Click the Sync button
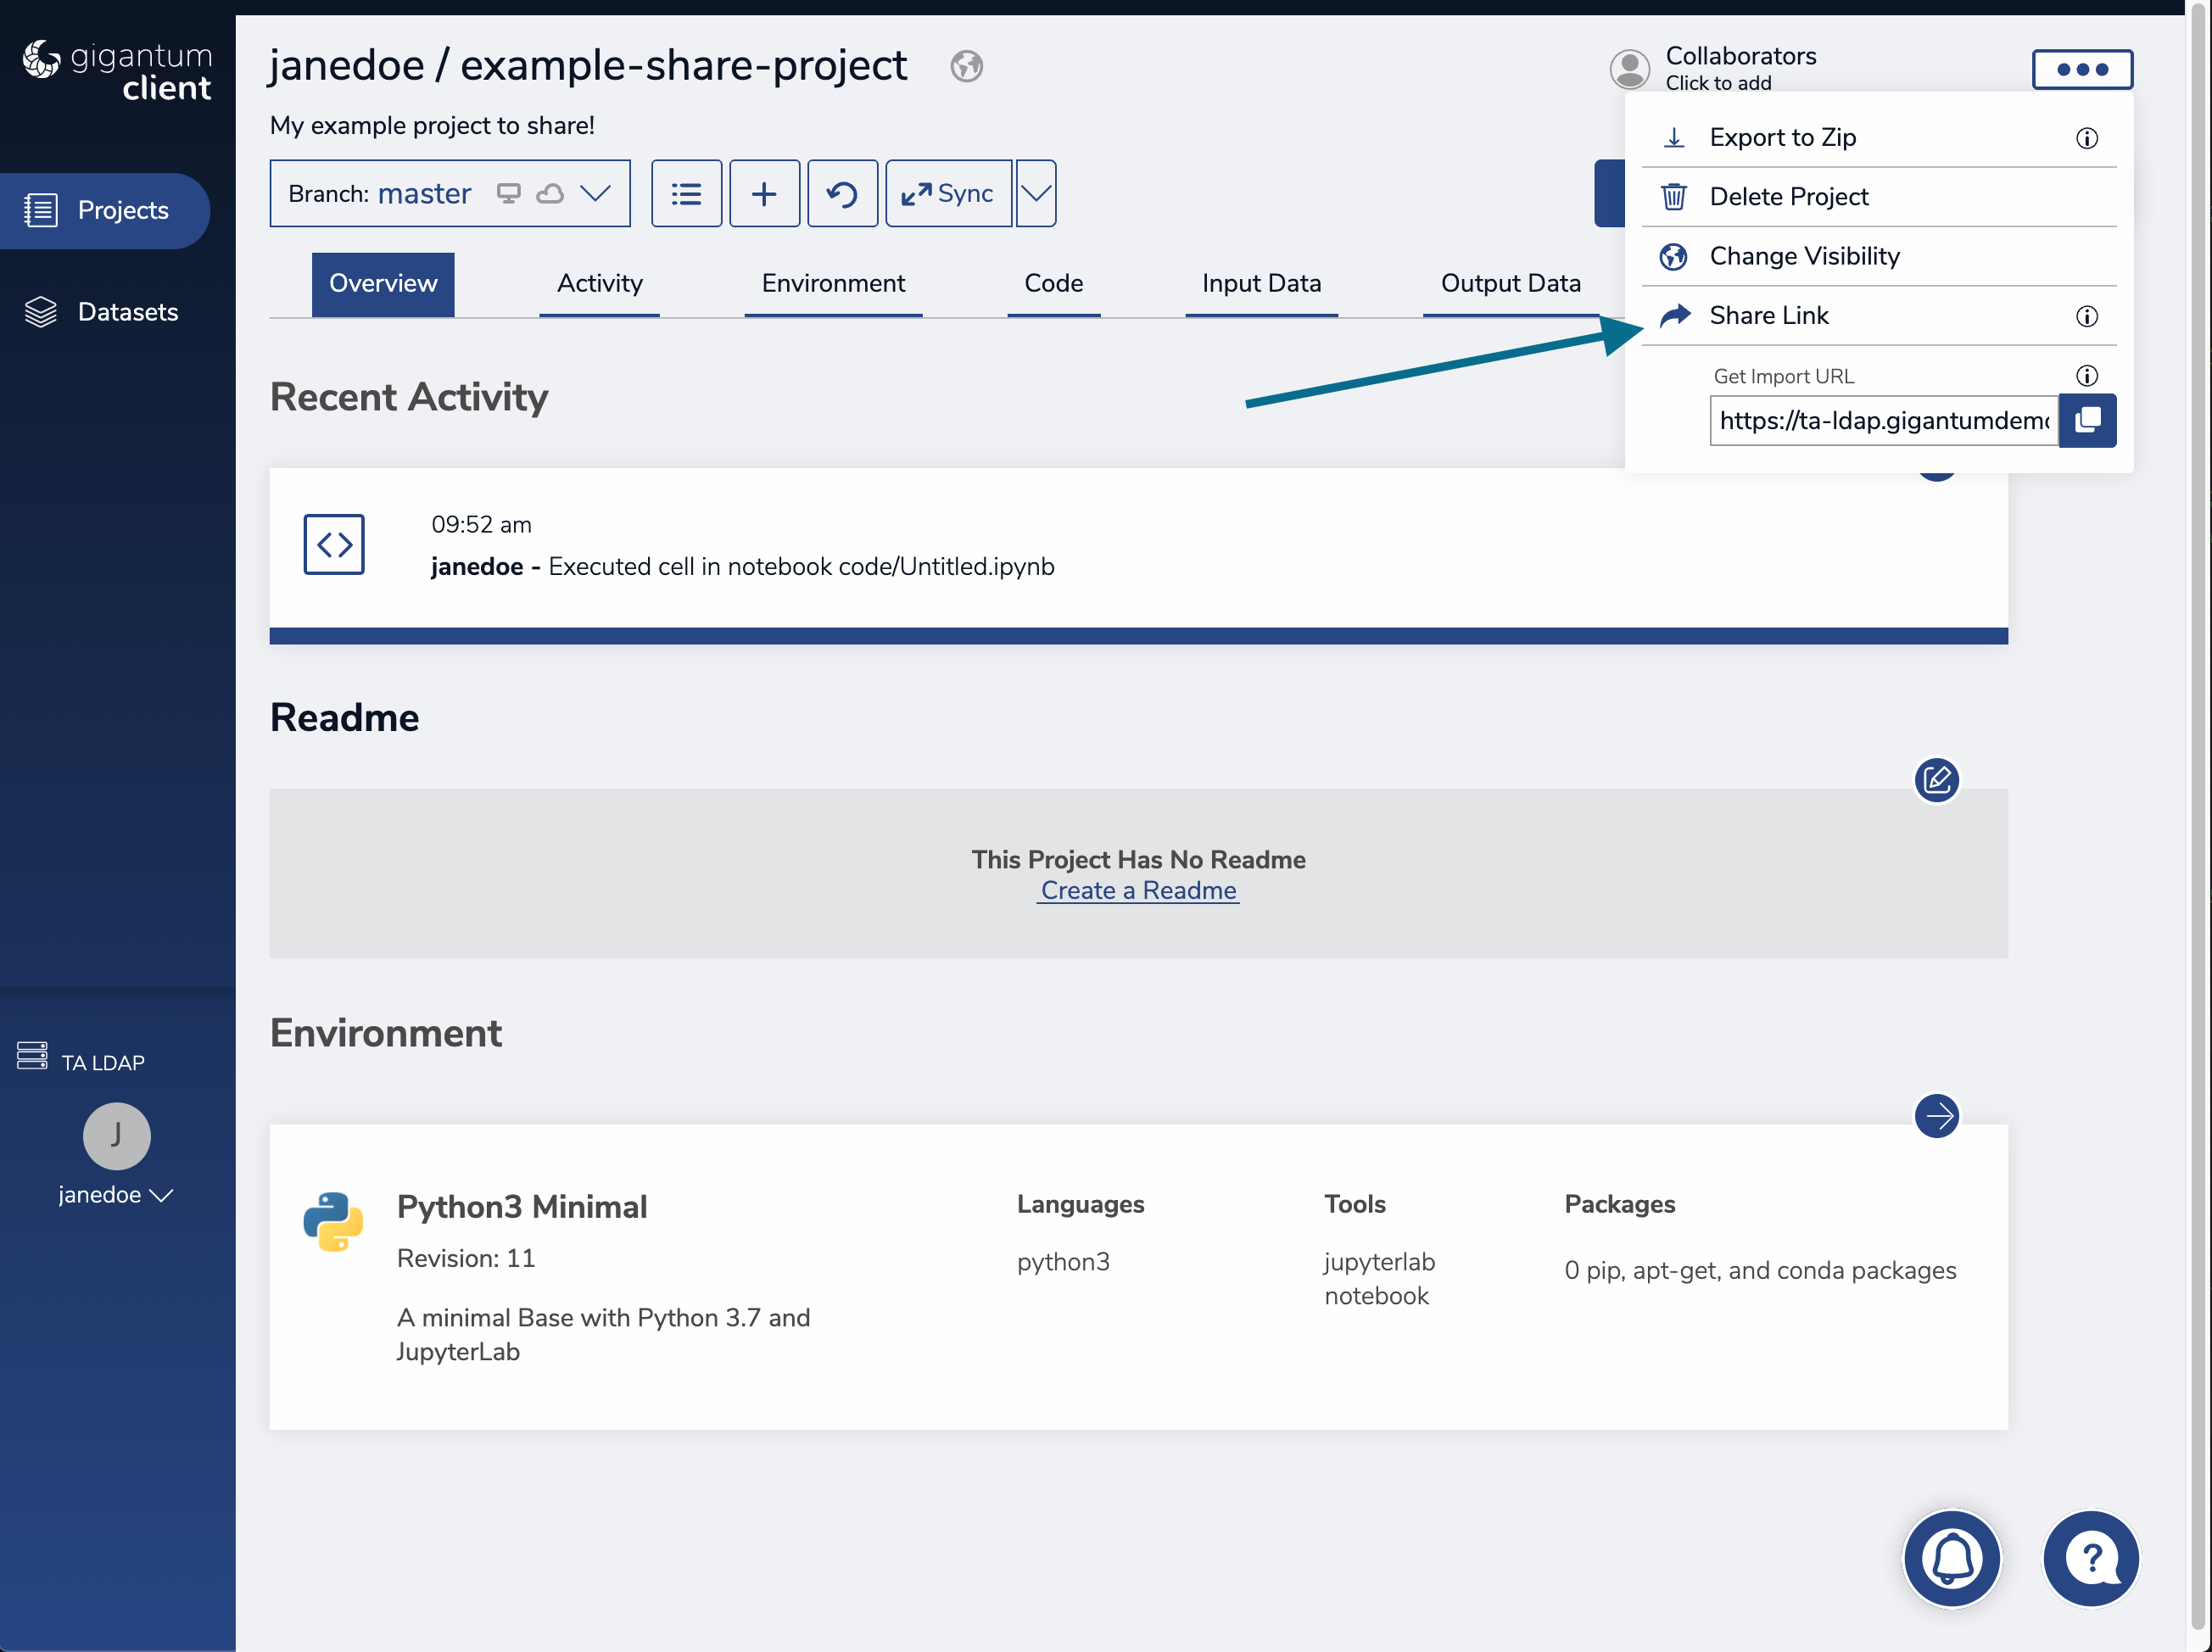This screenshot has height=1652, width=2212. click(x=948, y=194)
